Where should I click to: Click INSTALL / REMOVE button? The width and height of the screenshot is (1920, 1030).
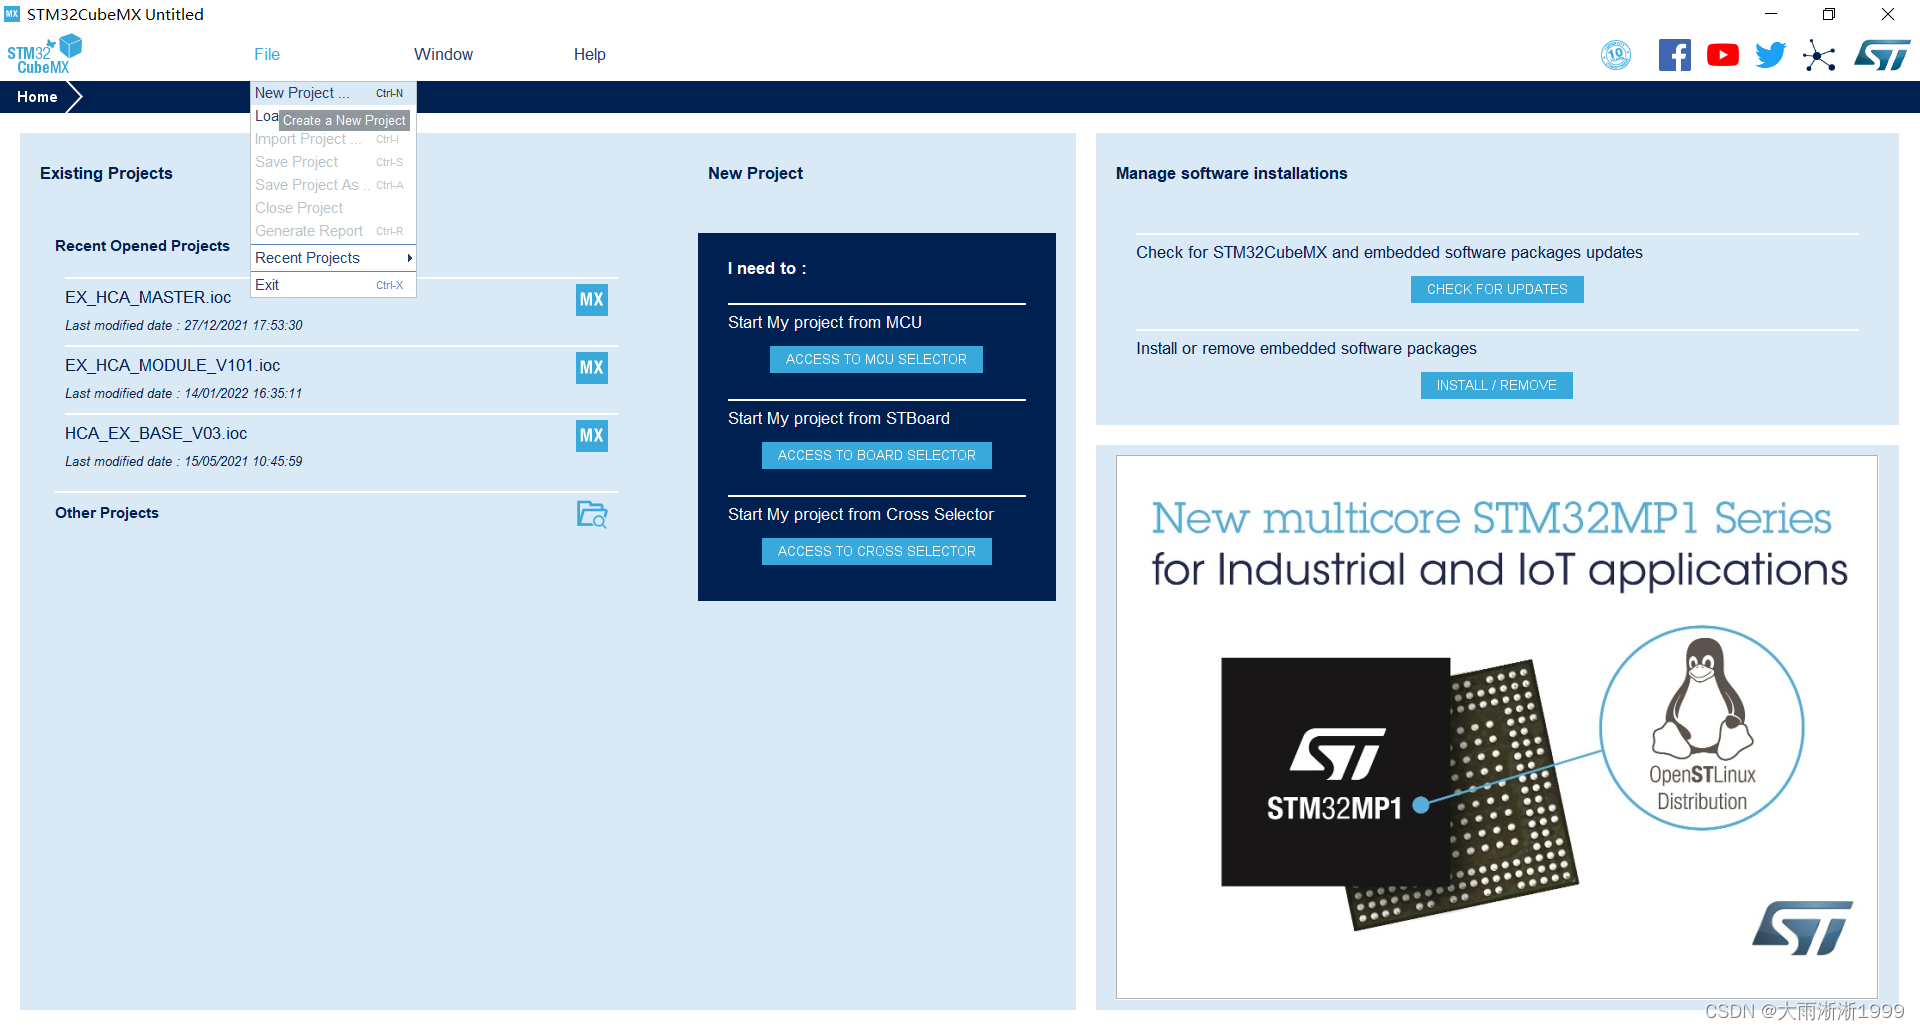[1497, 385]
